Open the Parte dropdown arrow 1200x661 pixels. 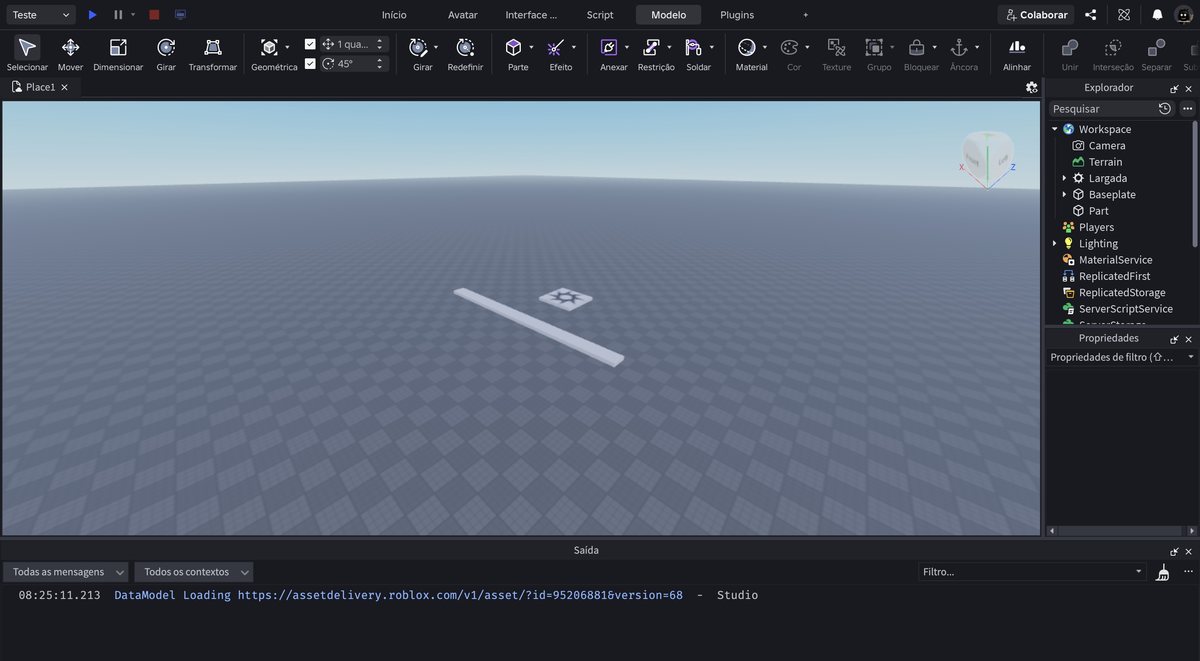(531, 47)
